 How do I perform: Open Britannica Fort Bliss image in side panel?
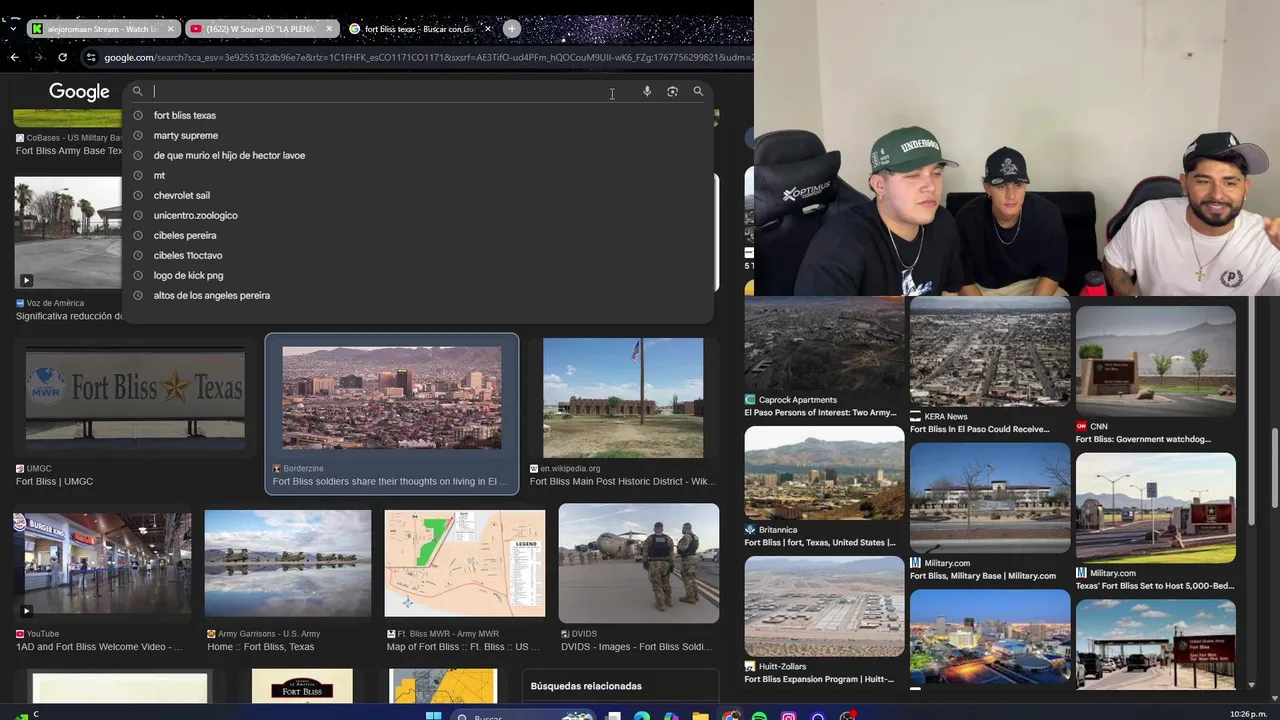point(824,474)
